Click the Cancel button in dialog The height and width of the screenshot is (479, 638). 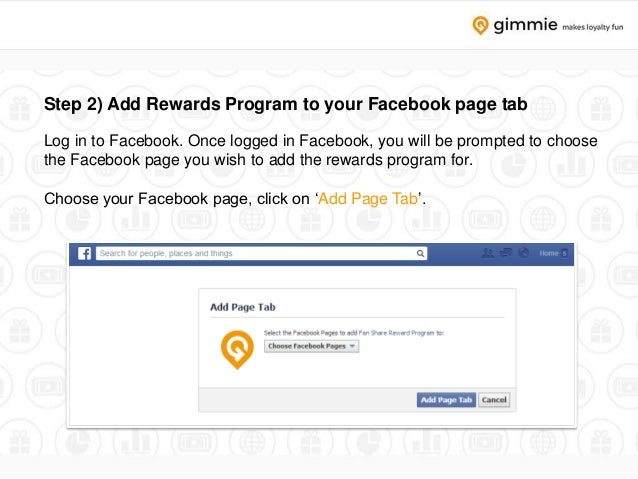tap(494, 400)
